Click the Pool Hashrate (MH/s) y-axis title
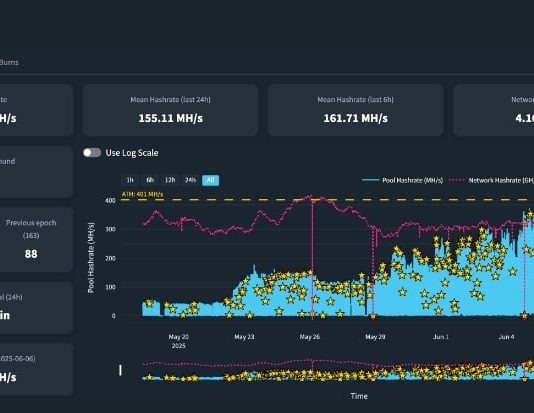534x413 pixels. pyautogui.click(x=91, y=257)
